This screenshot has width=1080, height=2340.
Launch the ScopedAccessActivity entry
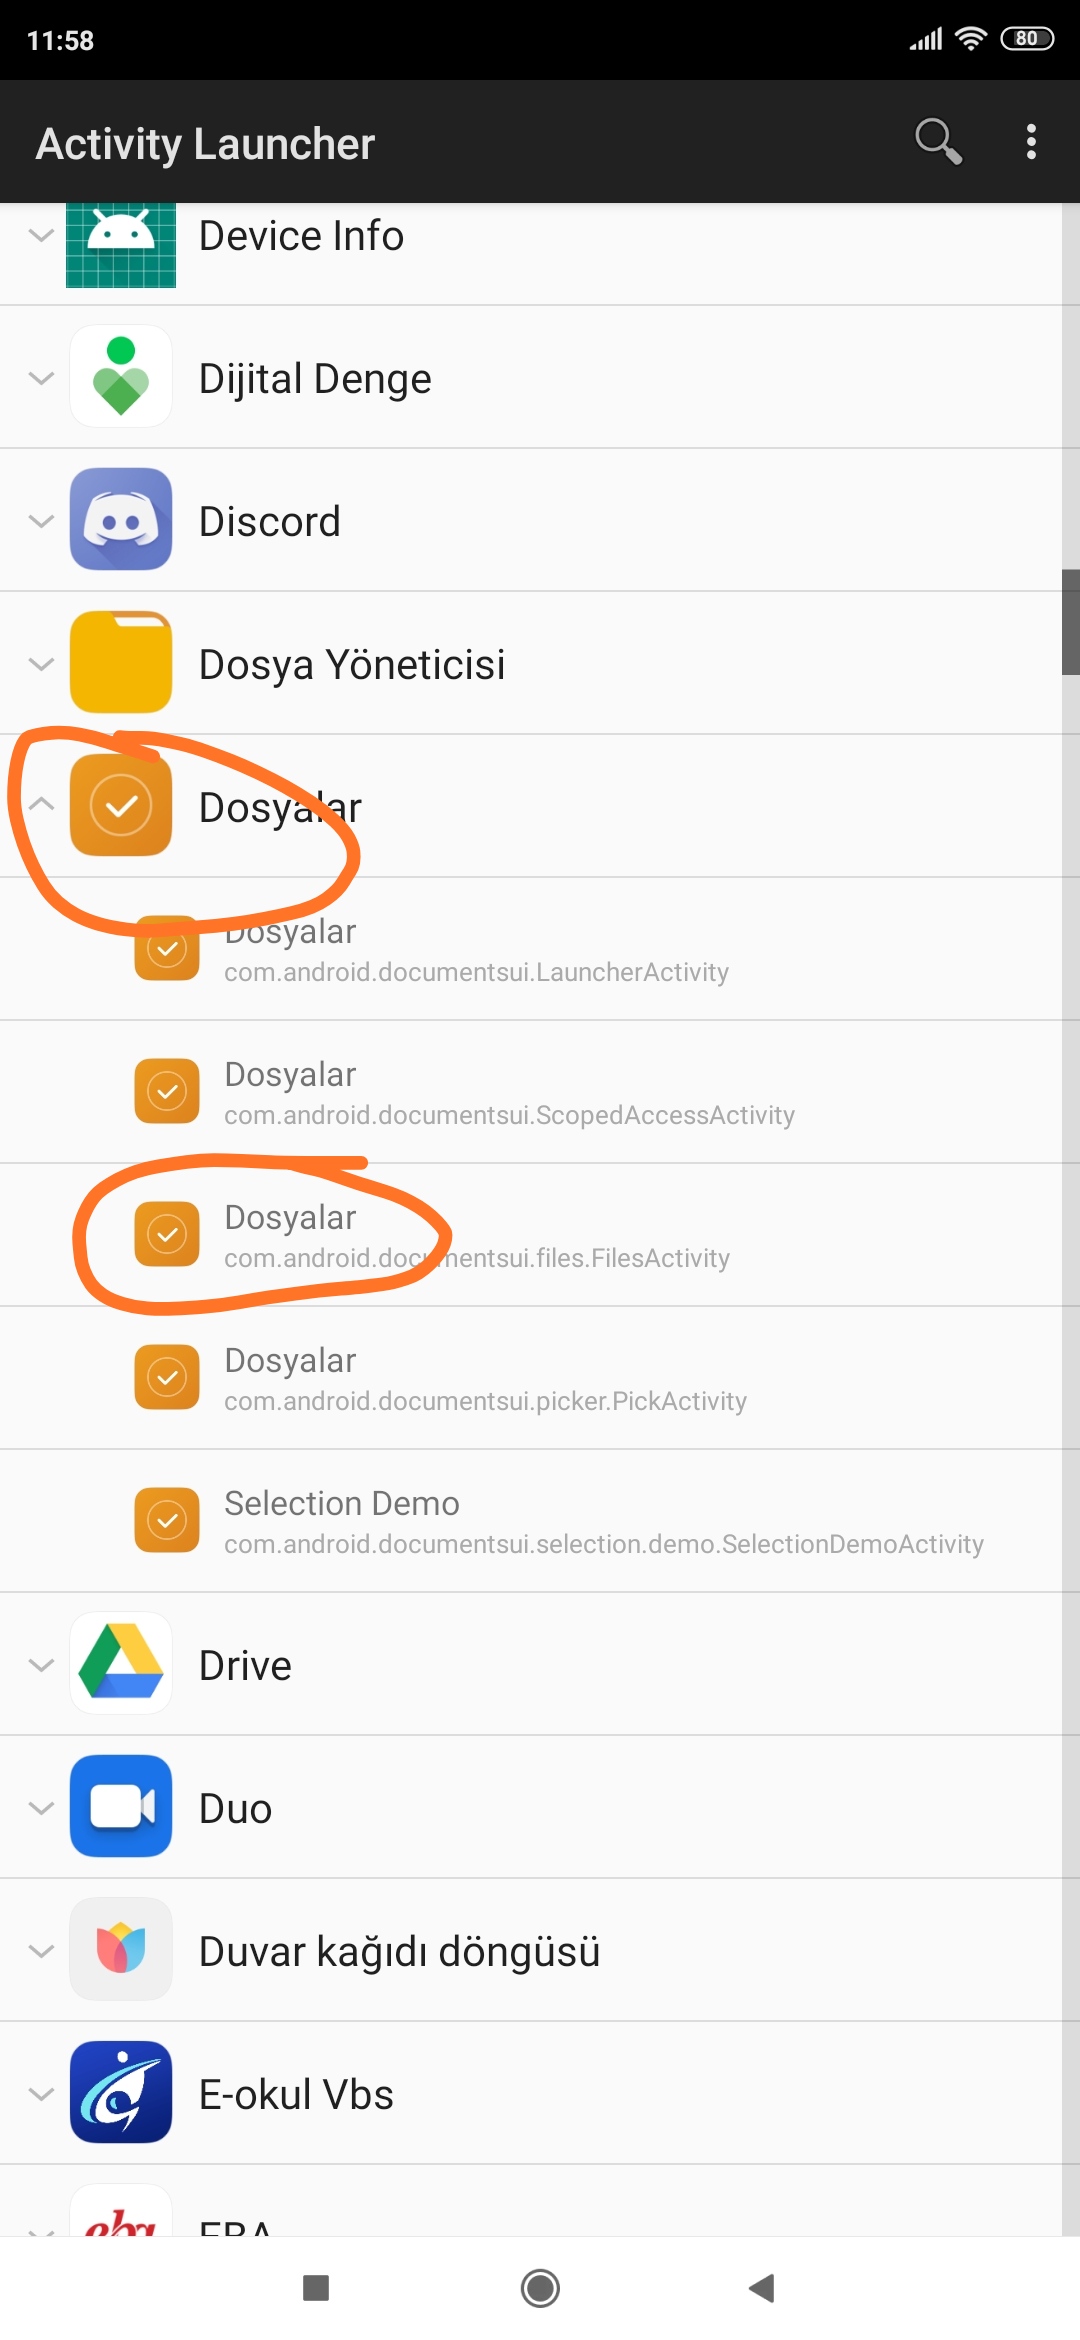point(509,1093)
